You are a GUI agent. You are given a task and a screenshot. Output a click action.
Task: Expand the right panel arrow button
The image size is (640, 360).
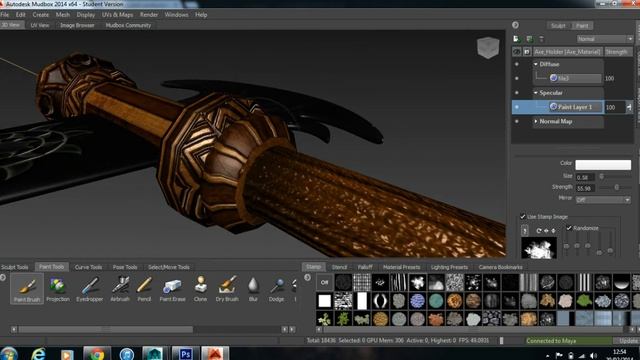[x=516, y=25]
